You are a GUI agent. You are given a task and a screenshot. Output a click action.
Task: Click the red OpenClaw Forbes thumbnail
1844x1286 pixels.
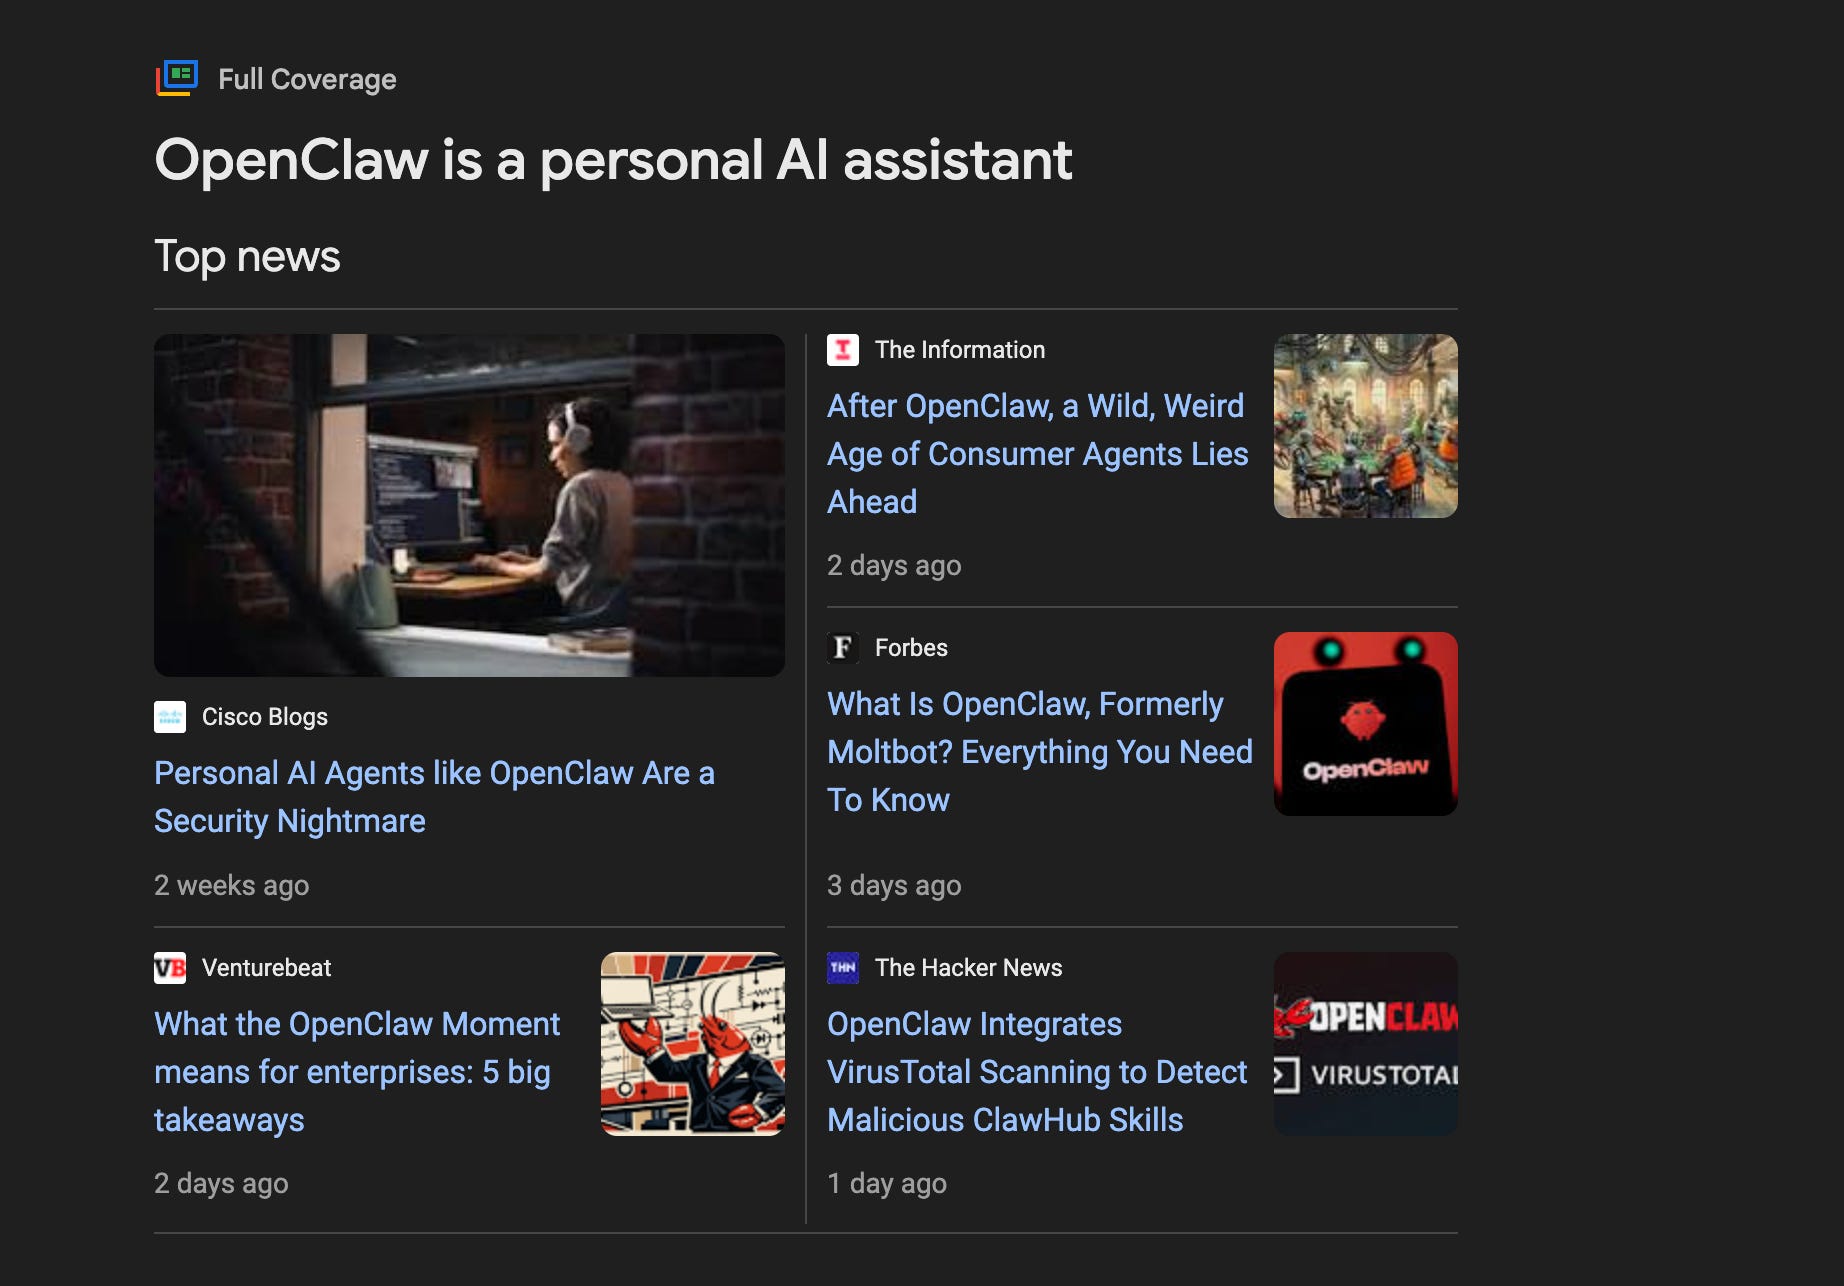point(1365,724)
